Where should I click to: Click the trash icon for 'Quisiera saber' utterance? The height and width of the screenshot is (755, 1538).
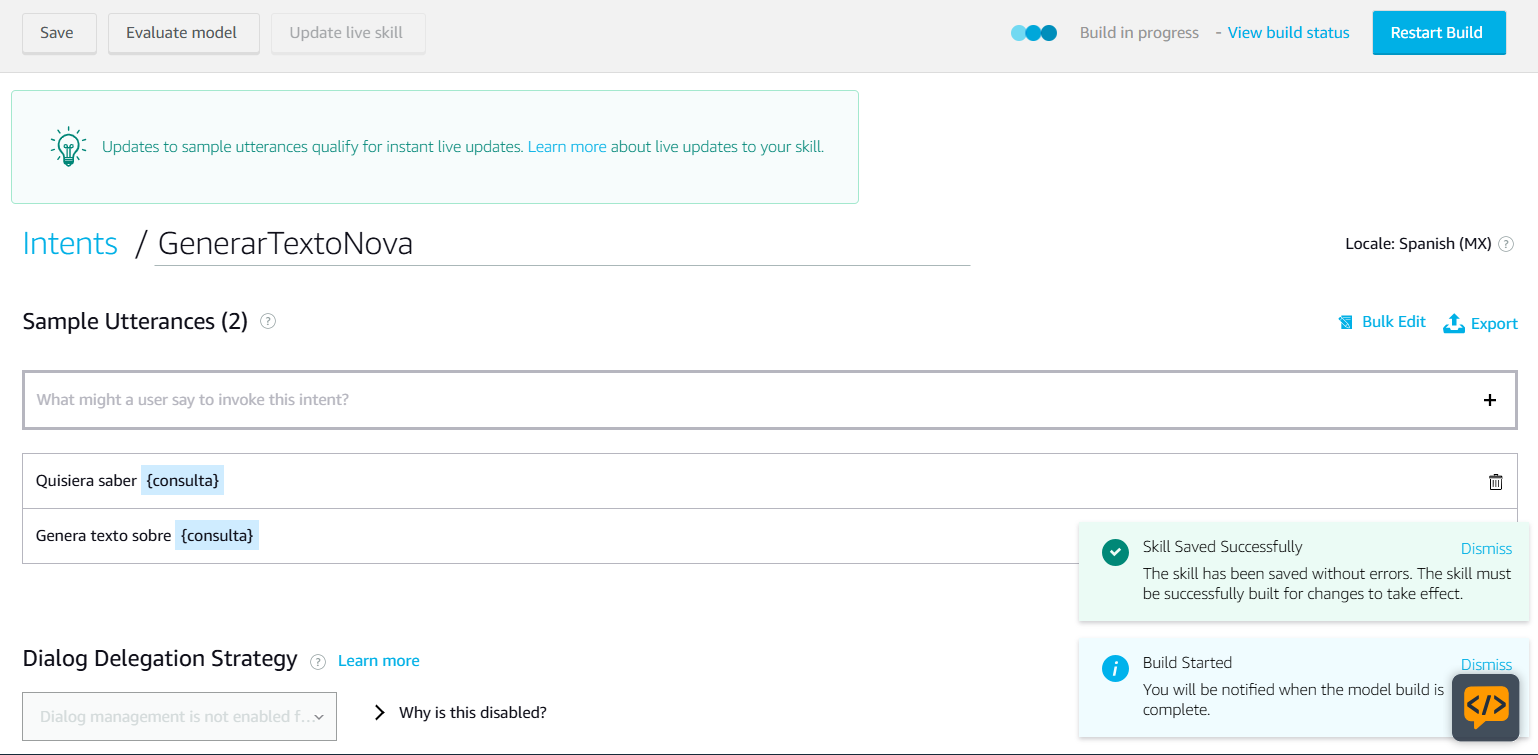[1495, 482]
